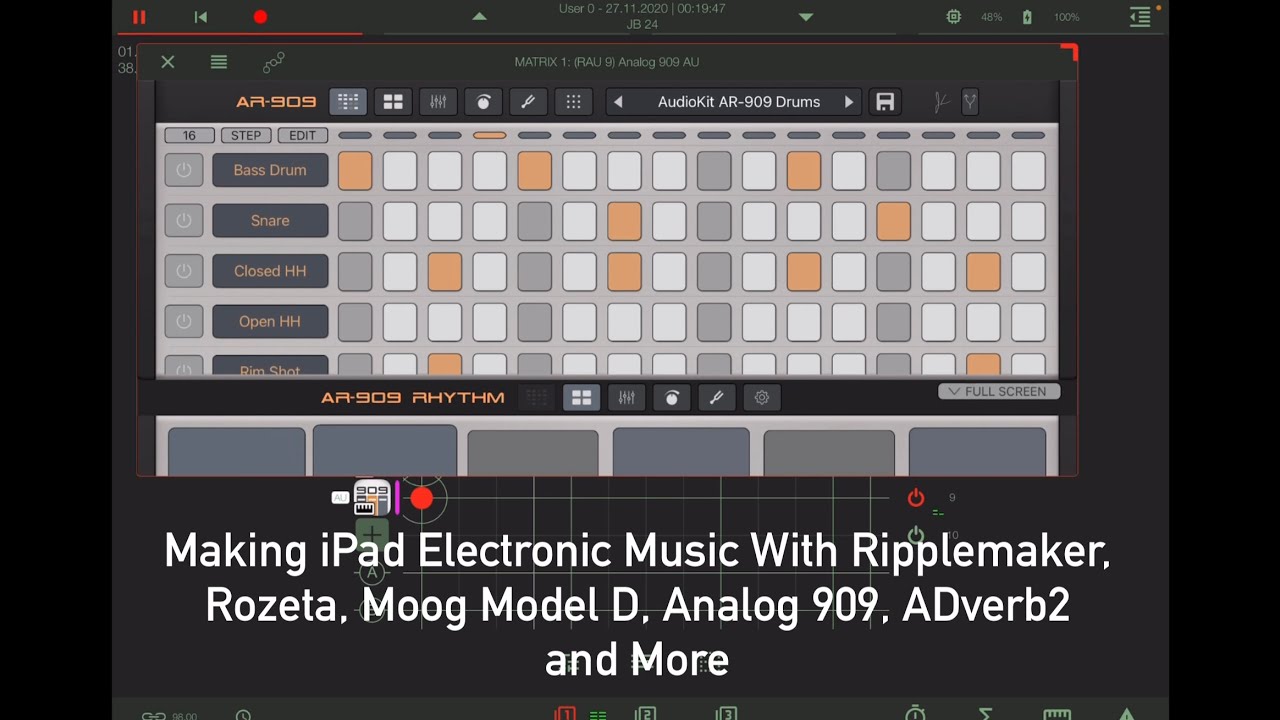Enable Snare step 2
Screen dimensions: 1280x720
[400, 221]
